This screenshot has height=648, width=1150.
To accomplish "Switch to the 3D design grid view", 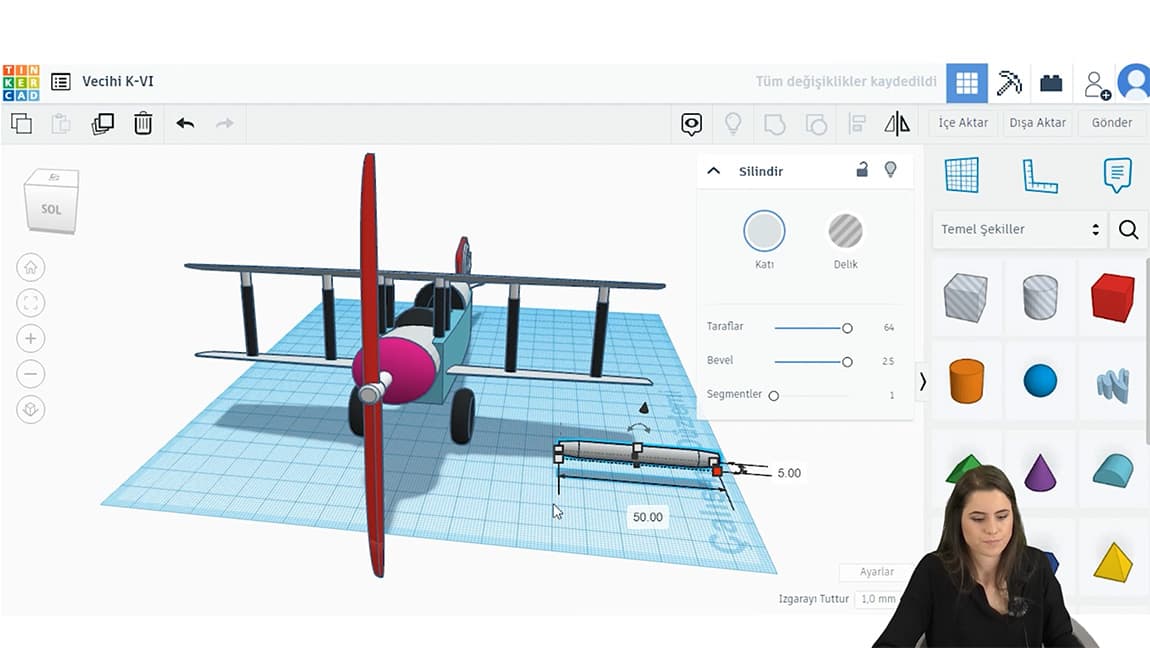I will click(966, 84).
